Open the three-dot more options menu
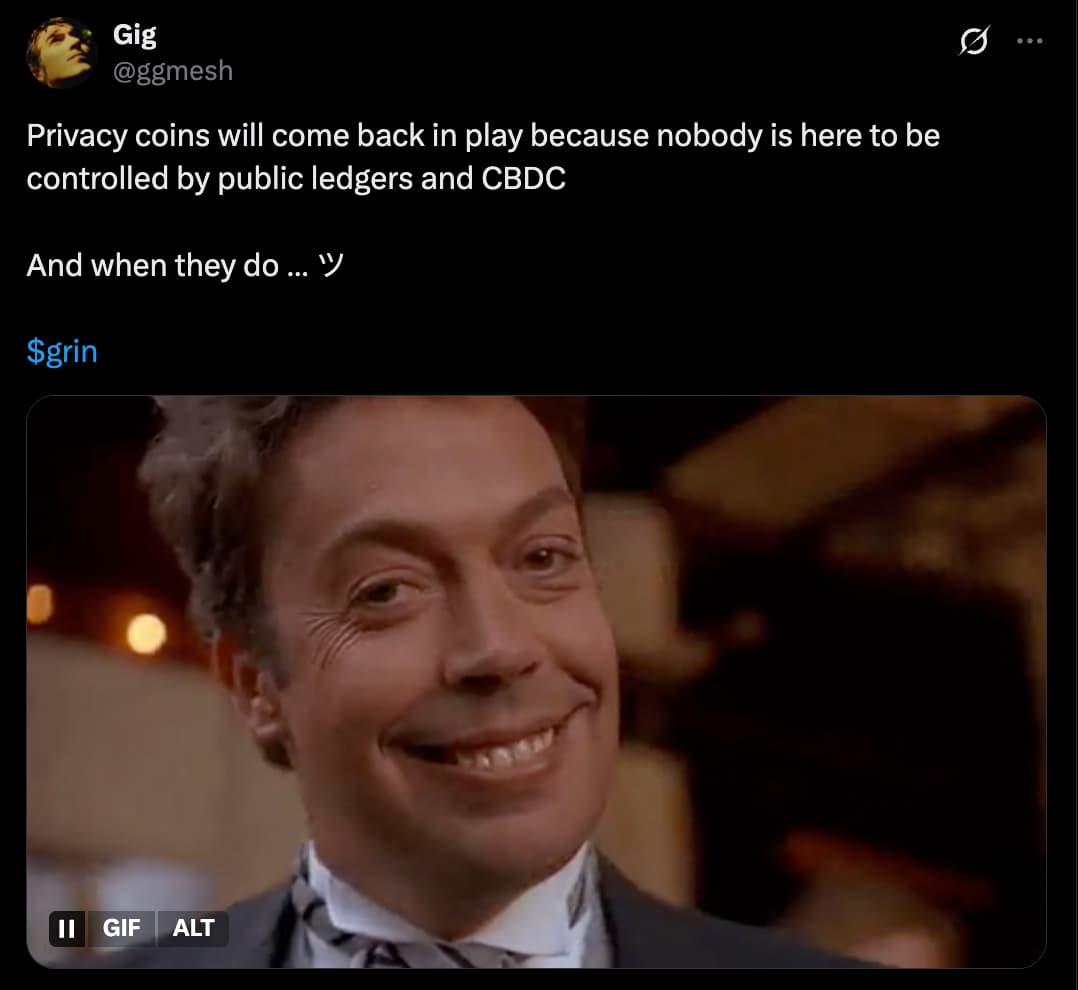This screenshot has width=1078, height=990. [x=1029, y=41]
